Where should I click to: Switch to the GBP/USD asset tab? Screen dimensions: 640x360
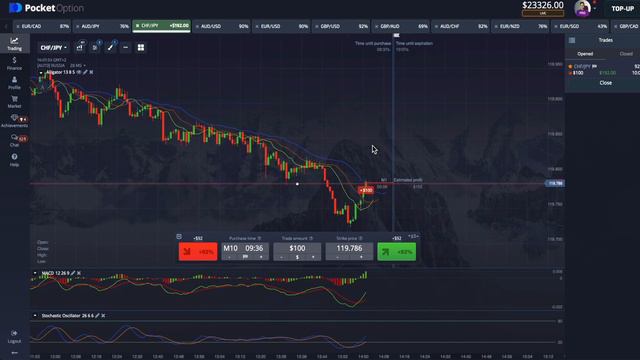[x=341, y=26]
